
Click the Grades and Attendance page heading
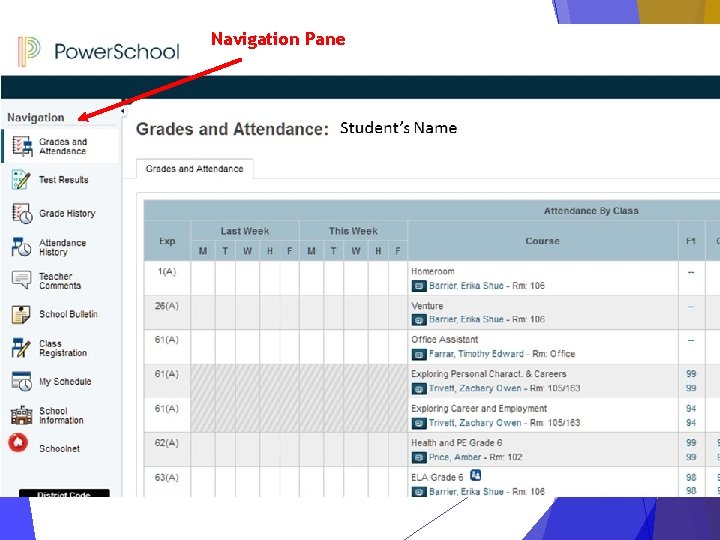(x=232, y=129)
